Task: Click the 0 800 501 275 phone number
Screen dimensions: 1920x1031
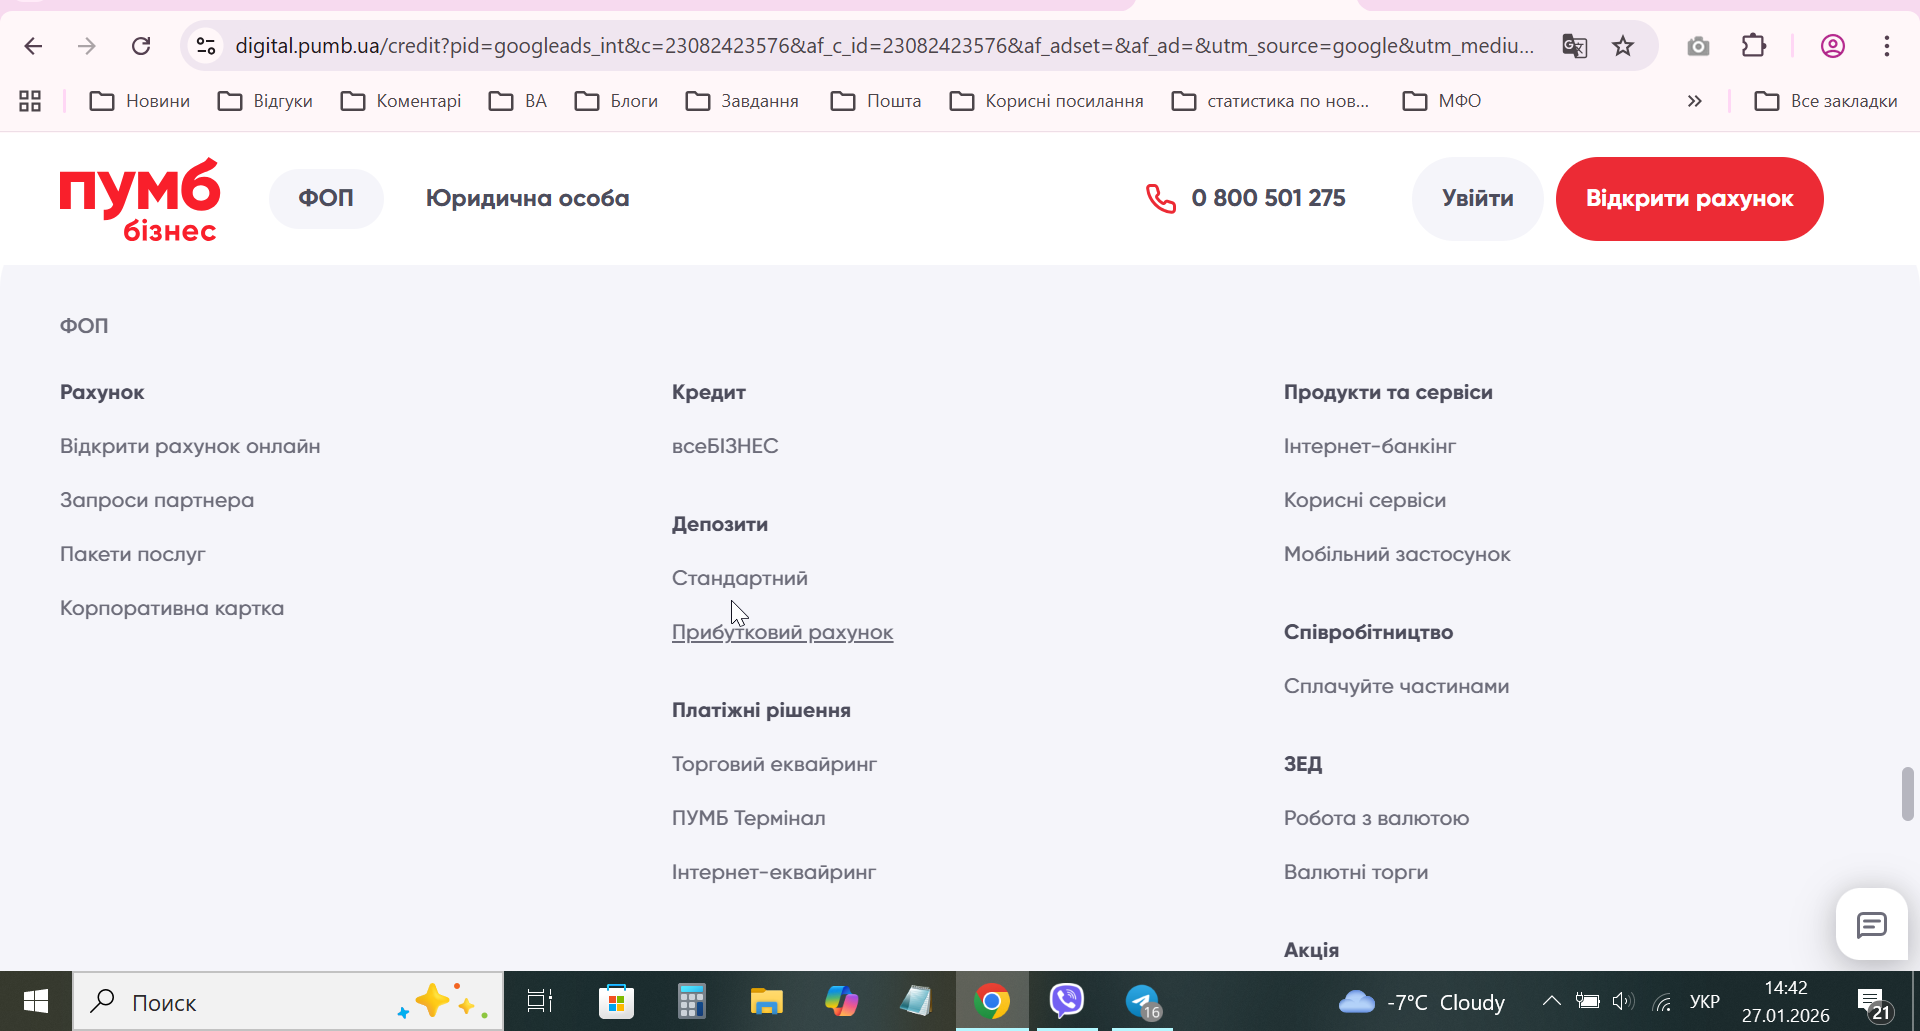Action: (1268, 198)
